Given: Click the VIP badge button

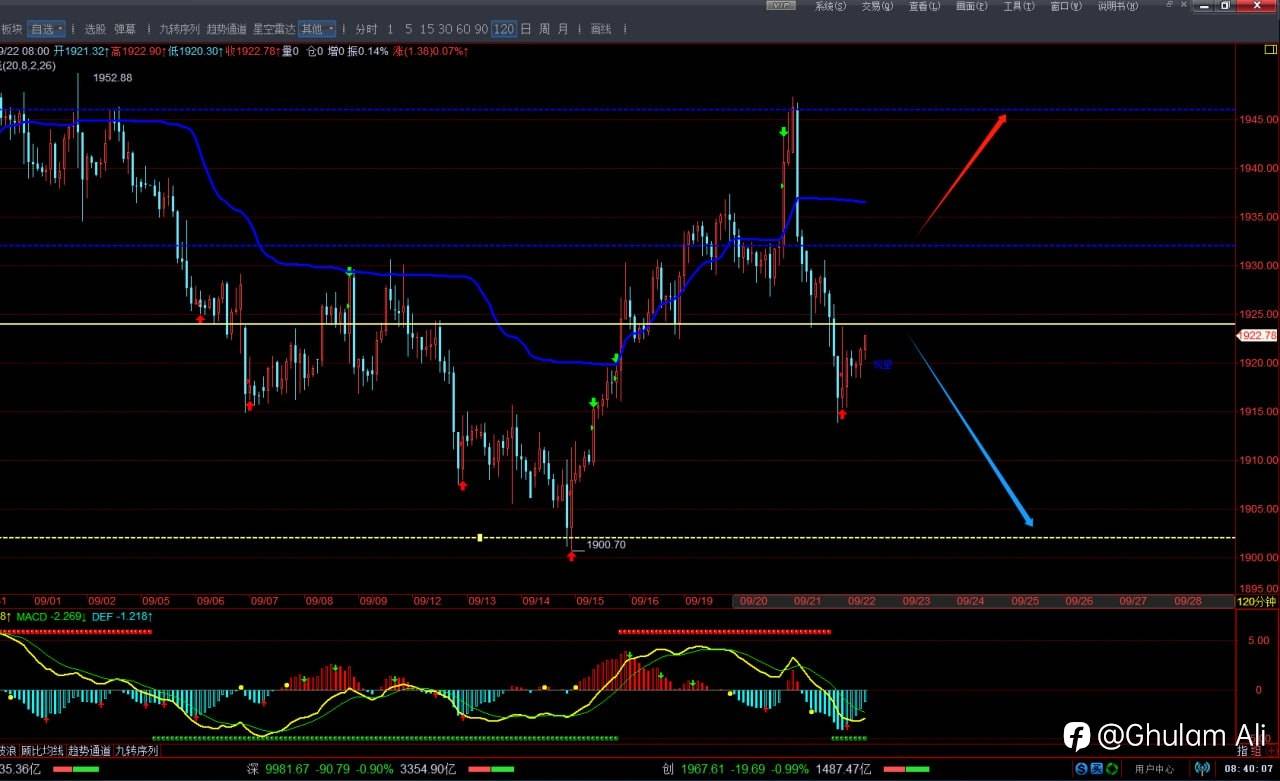Looking at the screenshot, I should point(781,6).
